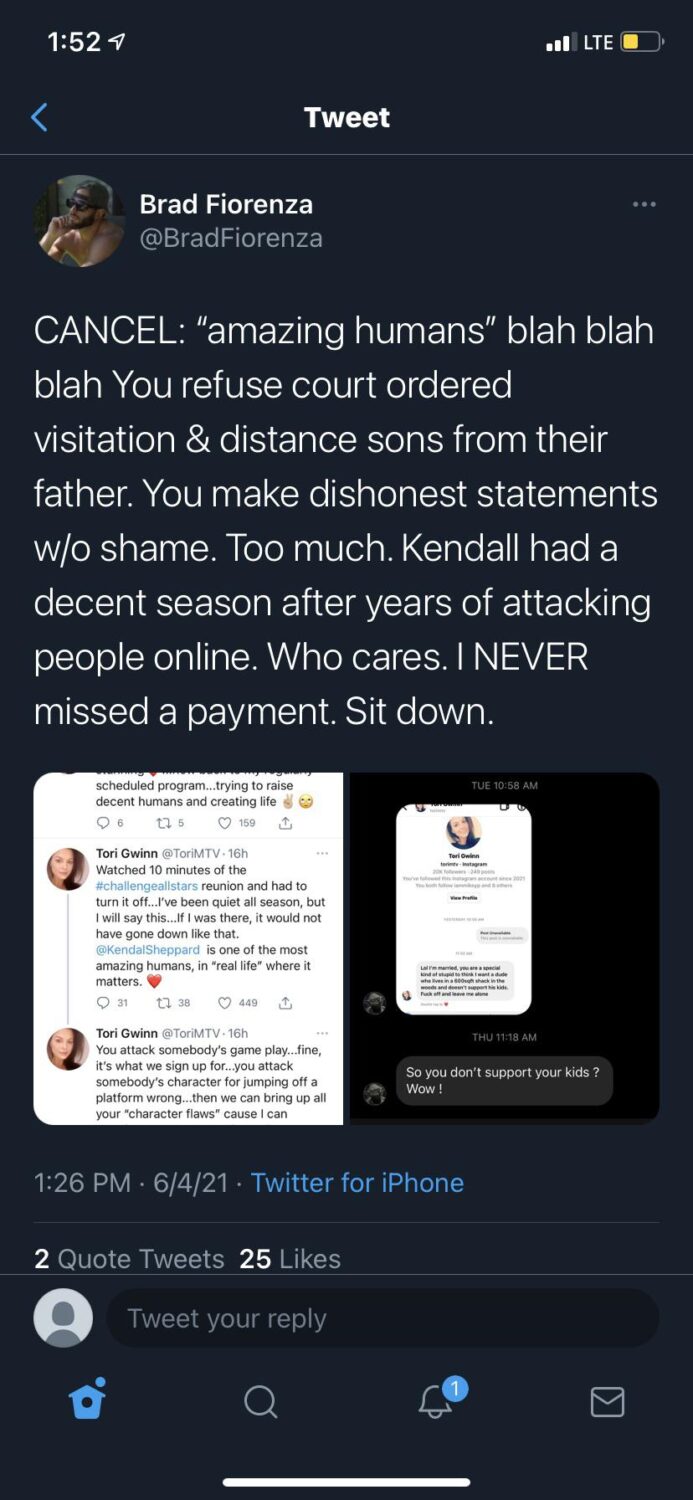View the 2 Quote Tweets
693x1500 pixels.
point(129,1259)
